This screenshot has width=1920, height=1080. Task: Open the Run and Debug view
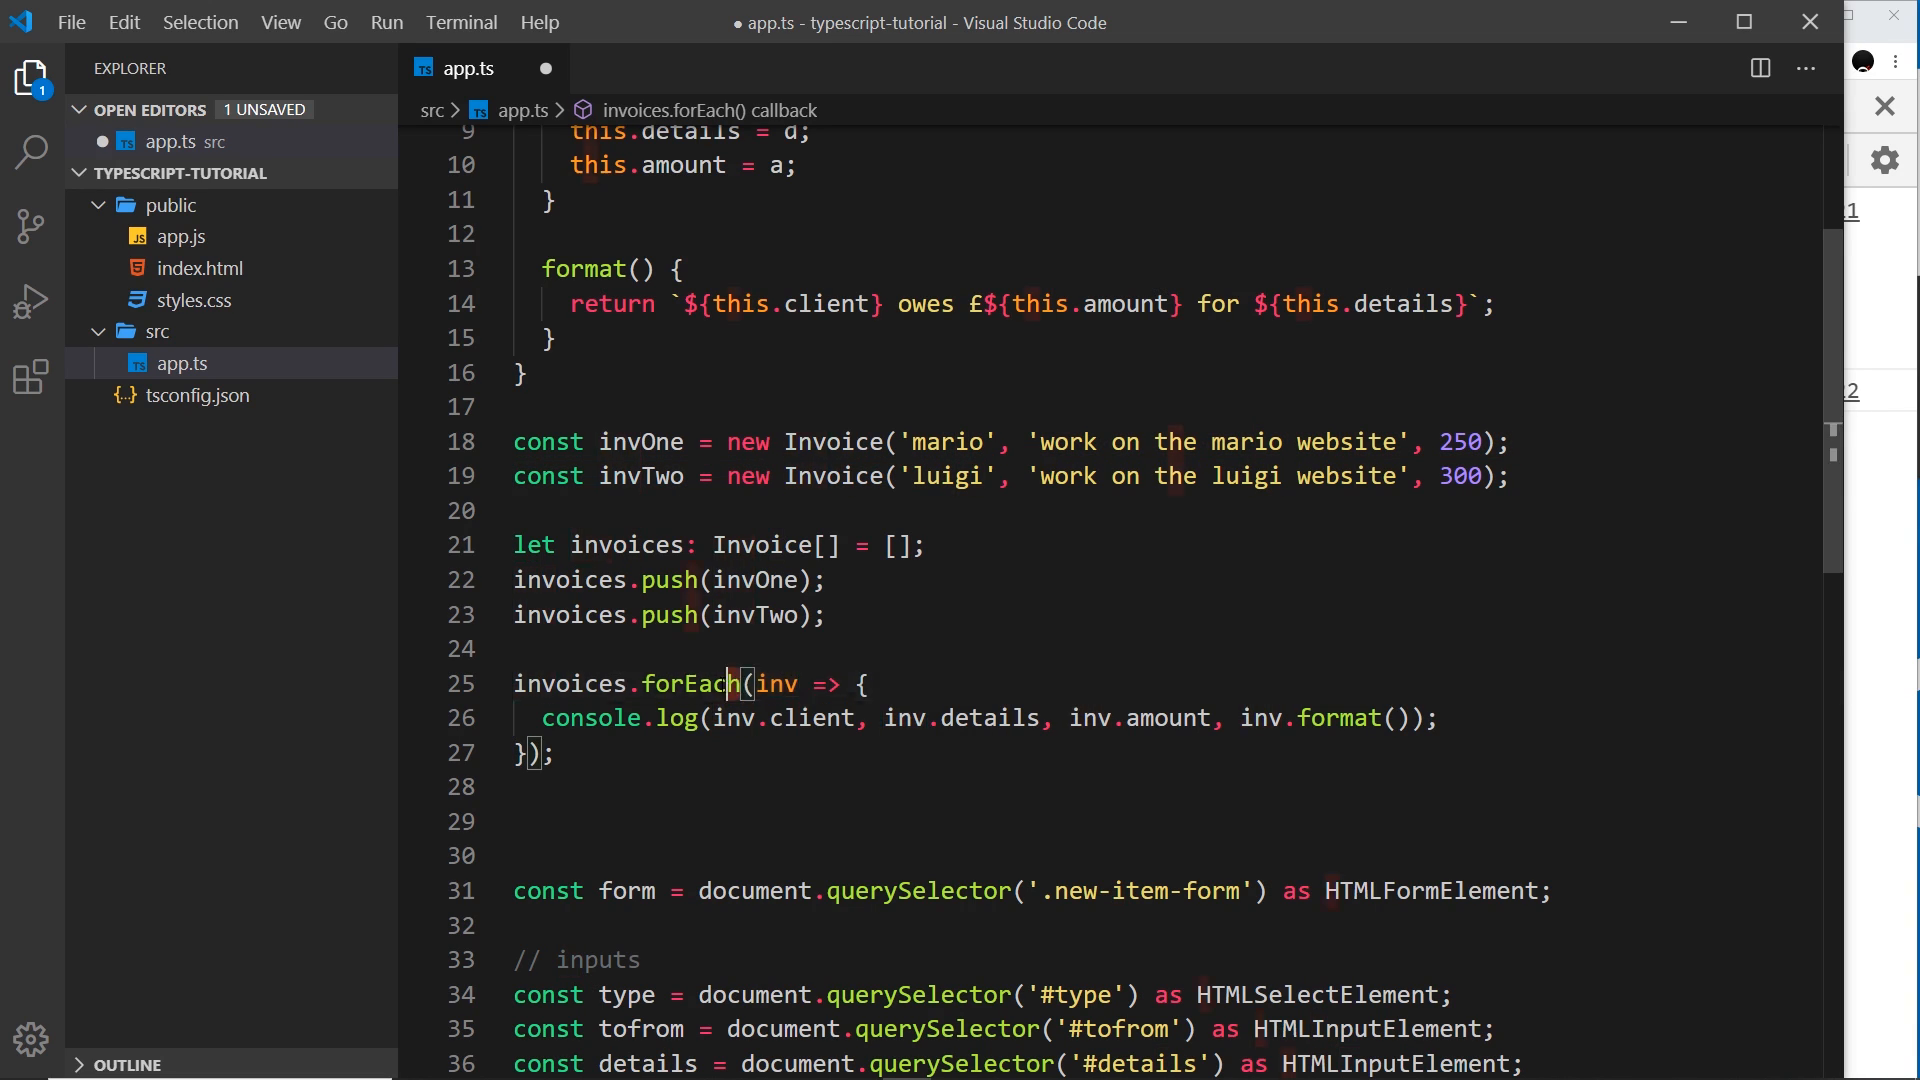point(32,301)
